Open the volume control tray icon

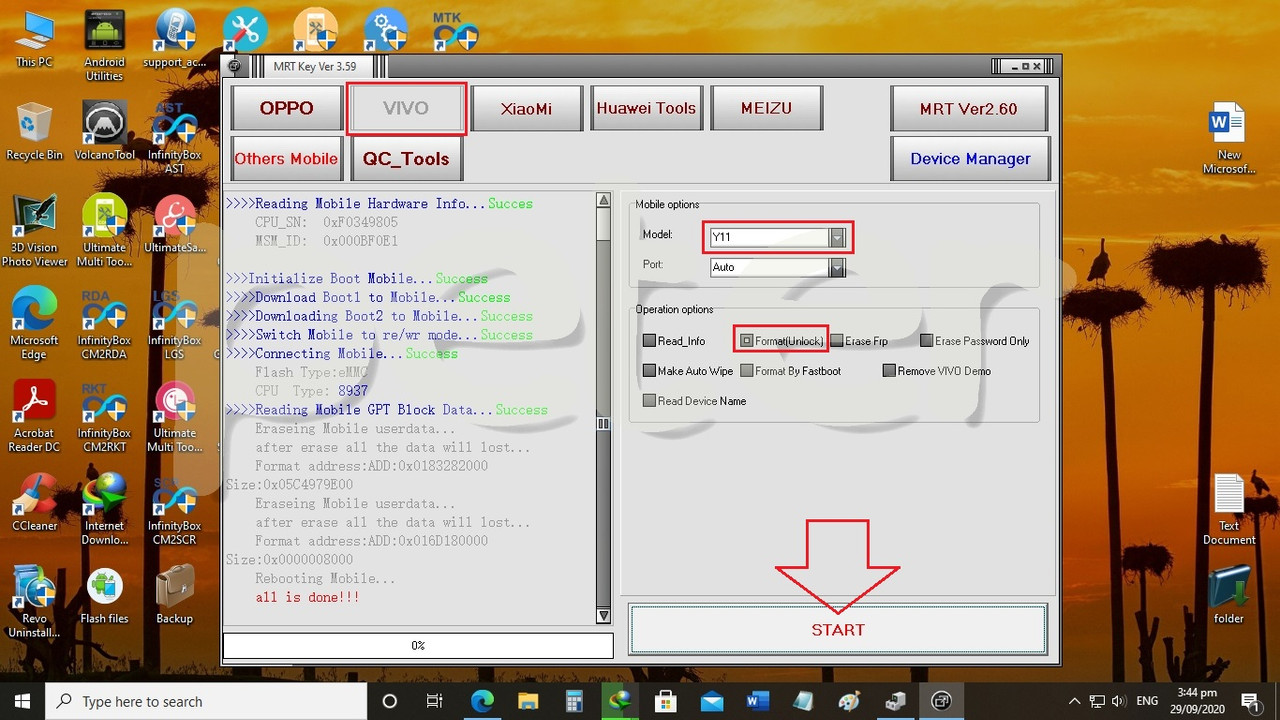[1118, 701]
